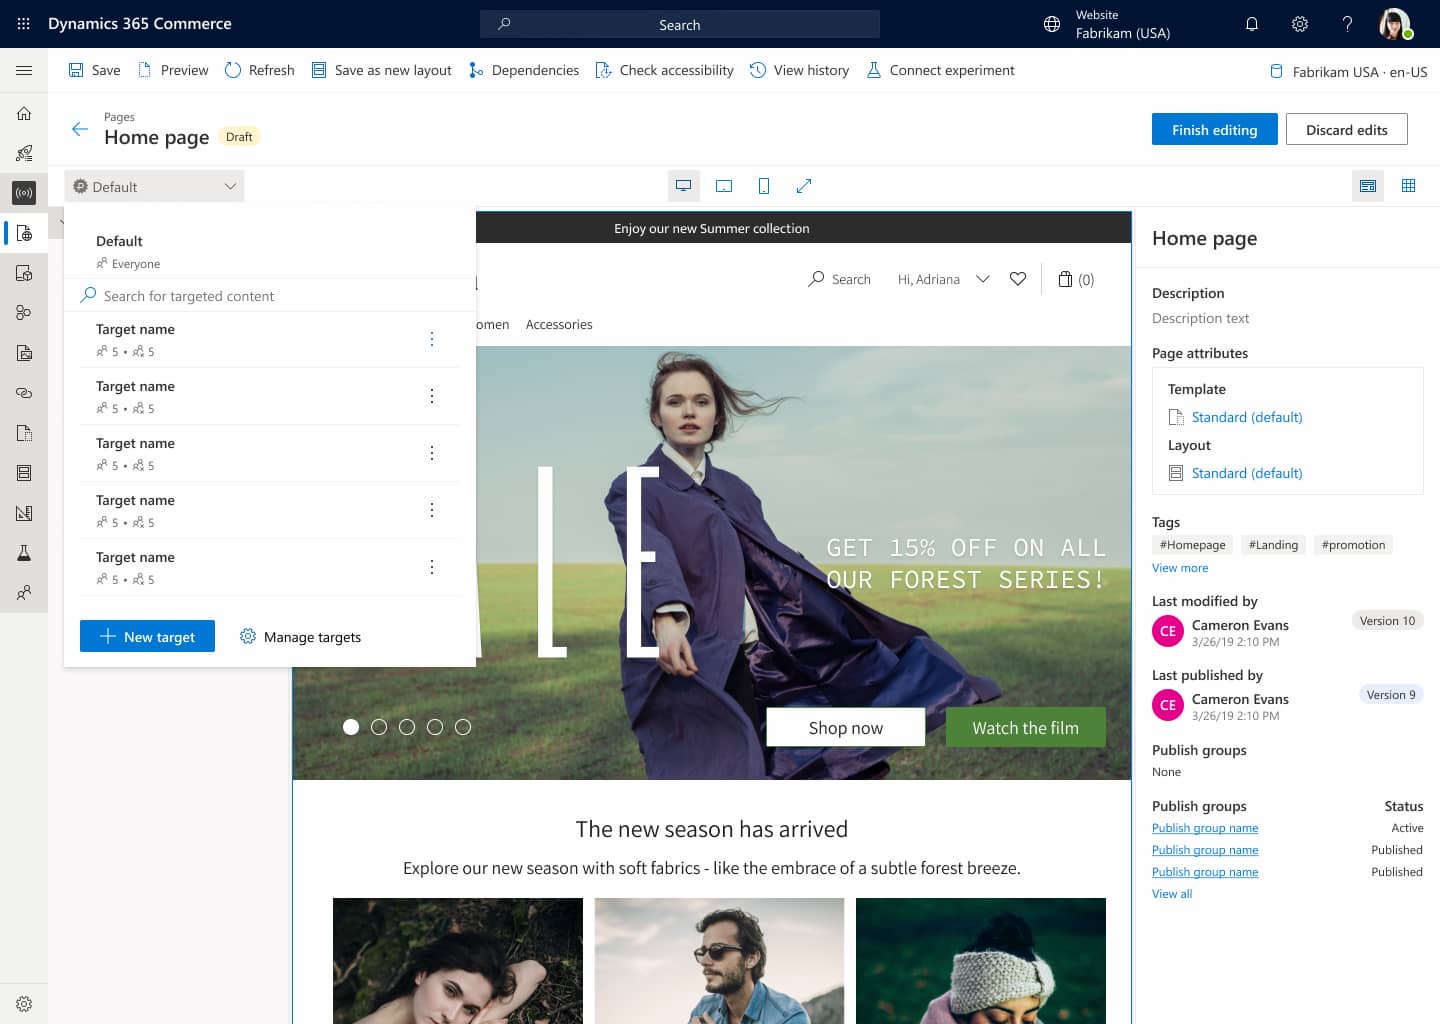Screen dimensions: 1440x1024
Task: Click the notifications bell icon
Action: point(1252,24)
